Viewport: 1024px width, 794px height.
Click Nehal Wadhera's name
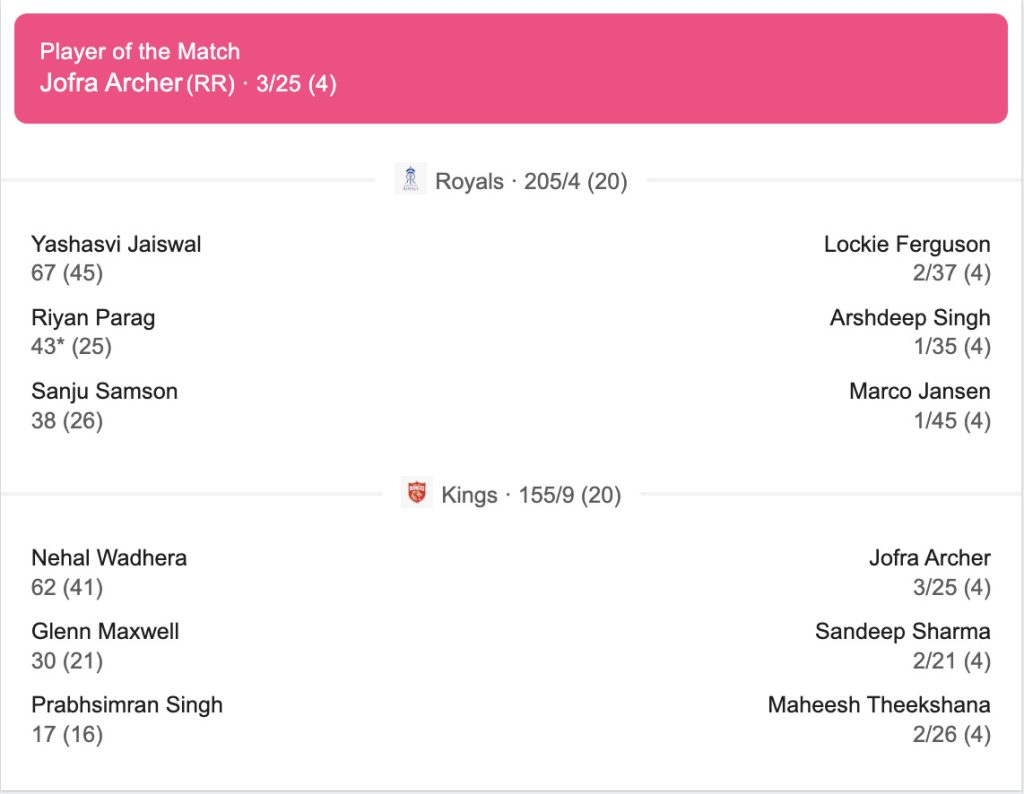[x=109, y=558]
